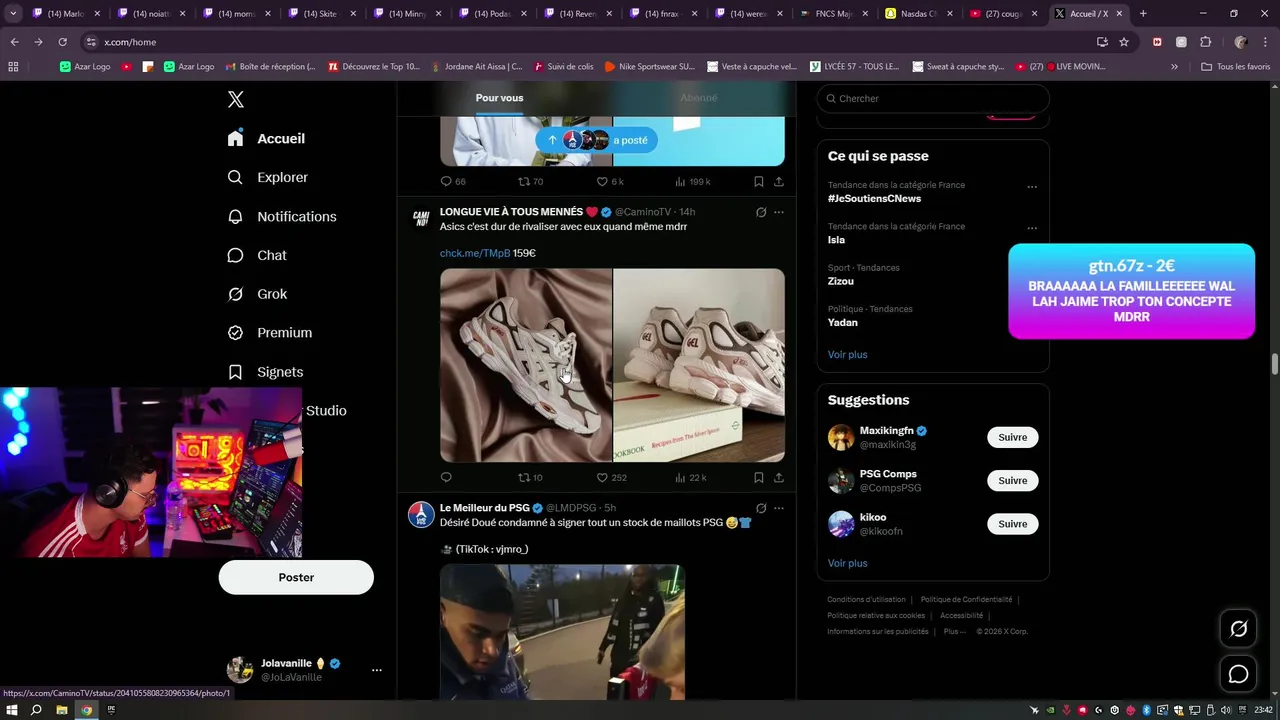Screen dimensions: 1280x720
Task: Ask Grok about Le Meilleur du PSG post
Action: point(761,508)
